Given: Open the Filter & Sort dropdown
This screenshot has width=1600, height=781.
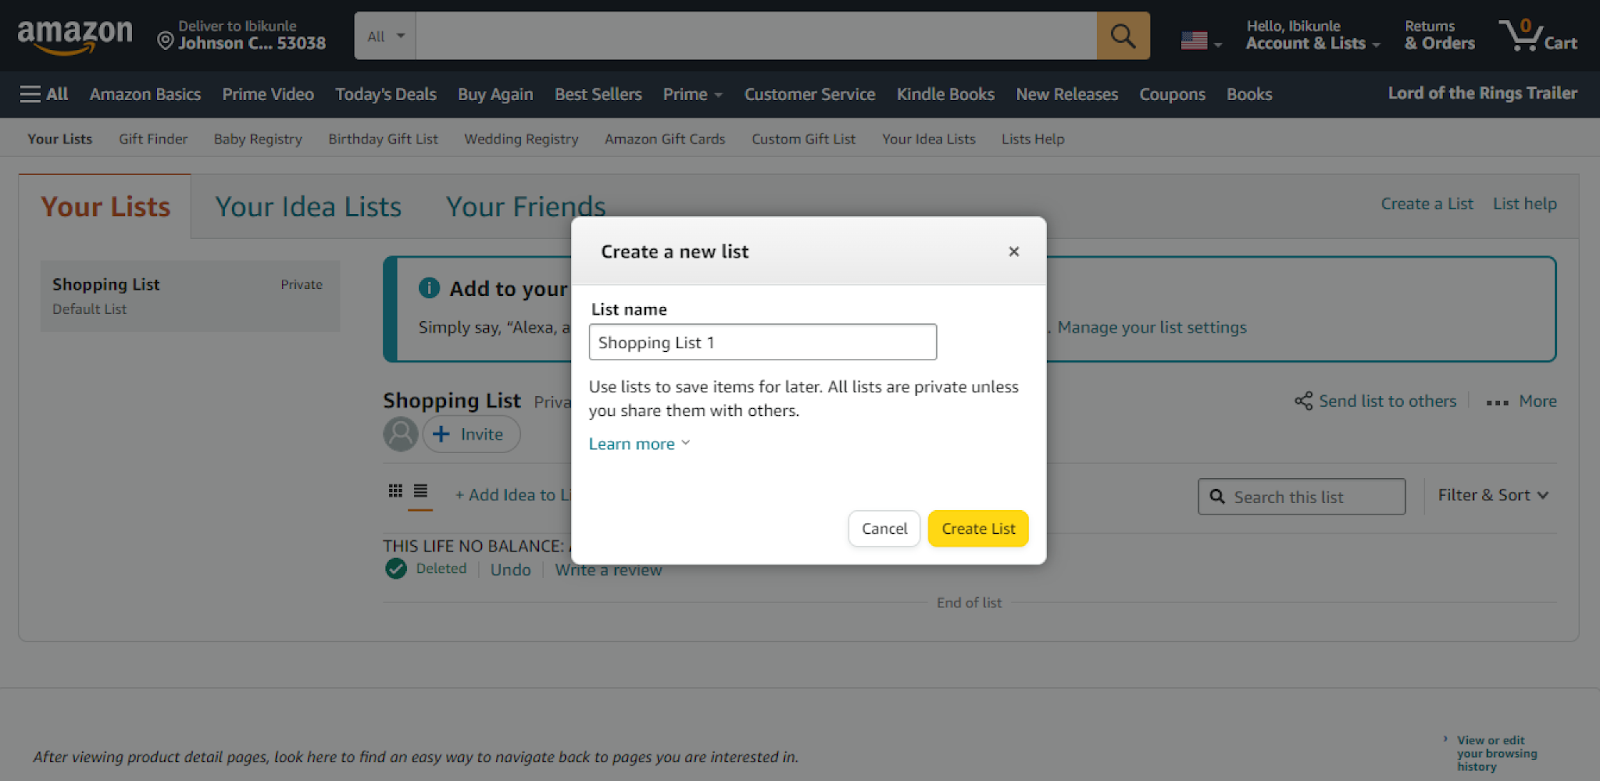Looking at the screenshot, I should point(1493,495).
